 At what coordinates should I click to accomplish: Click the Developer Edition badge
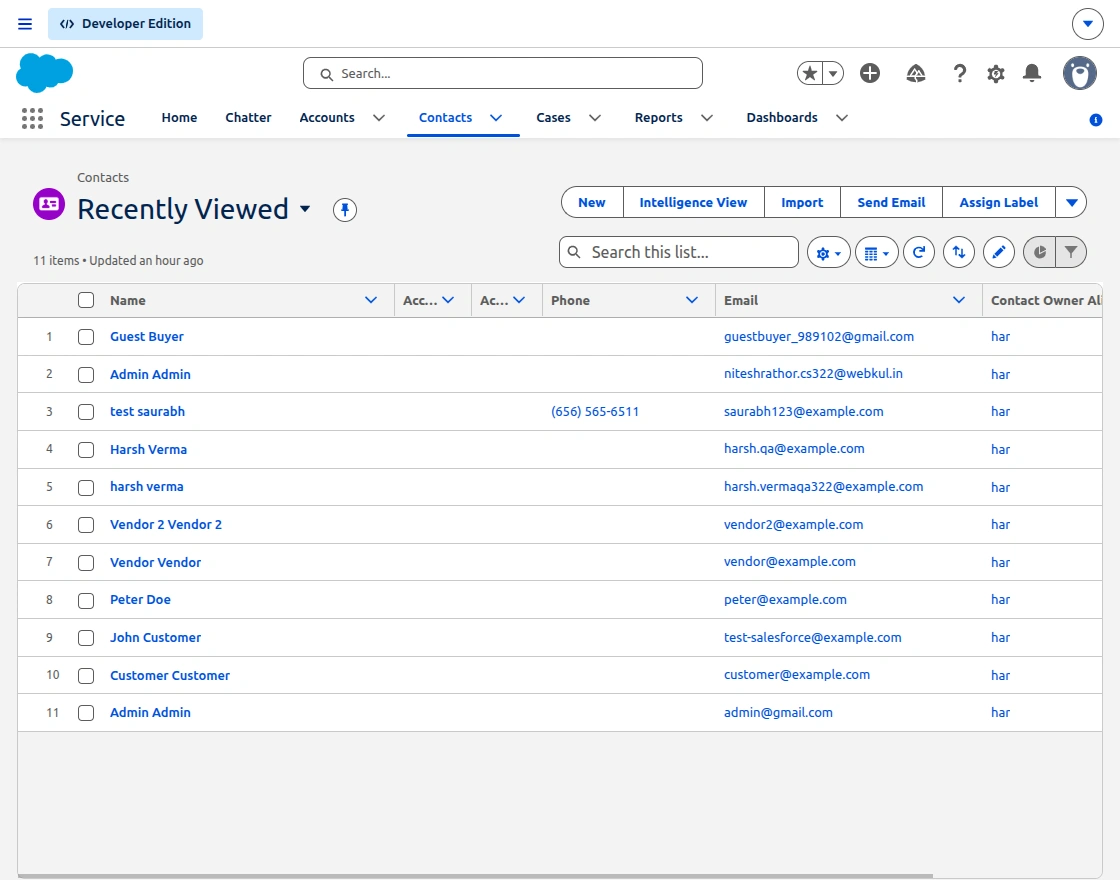tap(126, 24)
